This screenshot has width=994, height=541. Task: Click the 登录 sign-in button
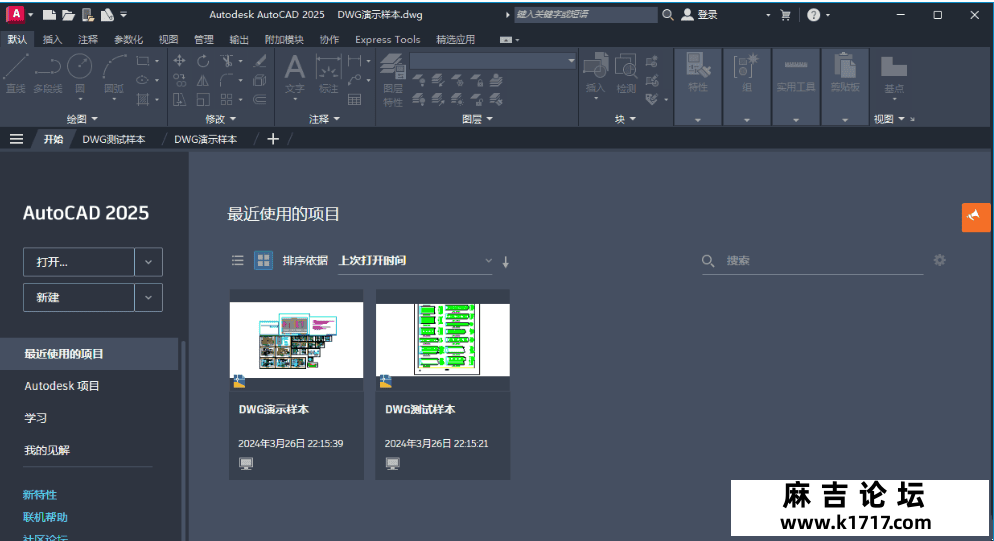[699, 15]
